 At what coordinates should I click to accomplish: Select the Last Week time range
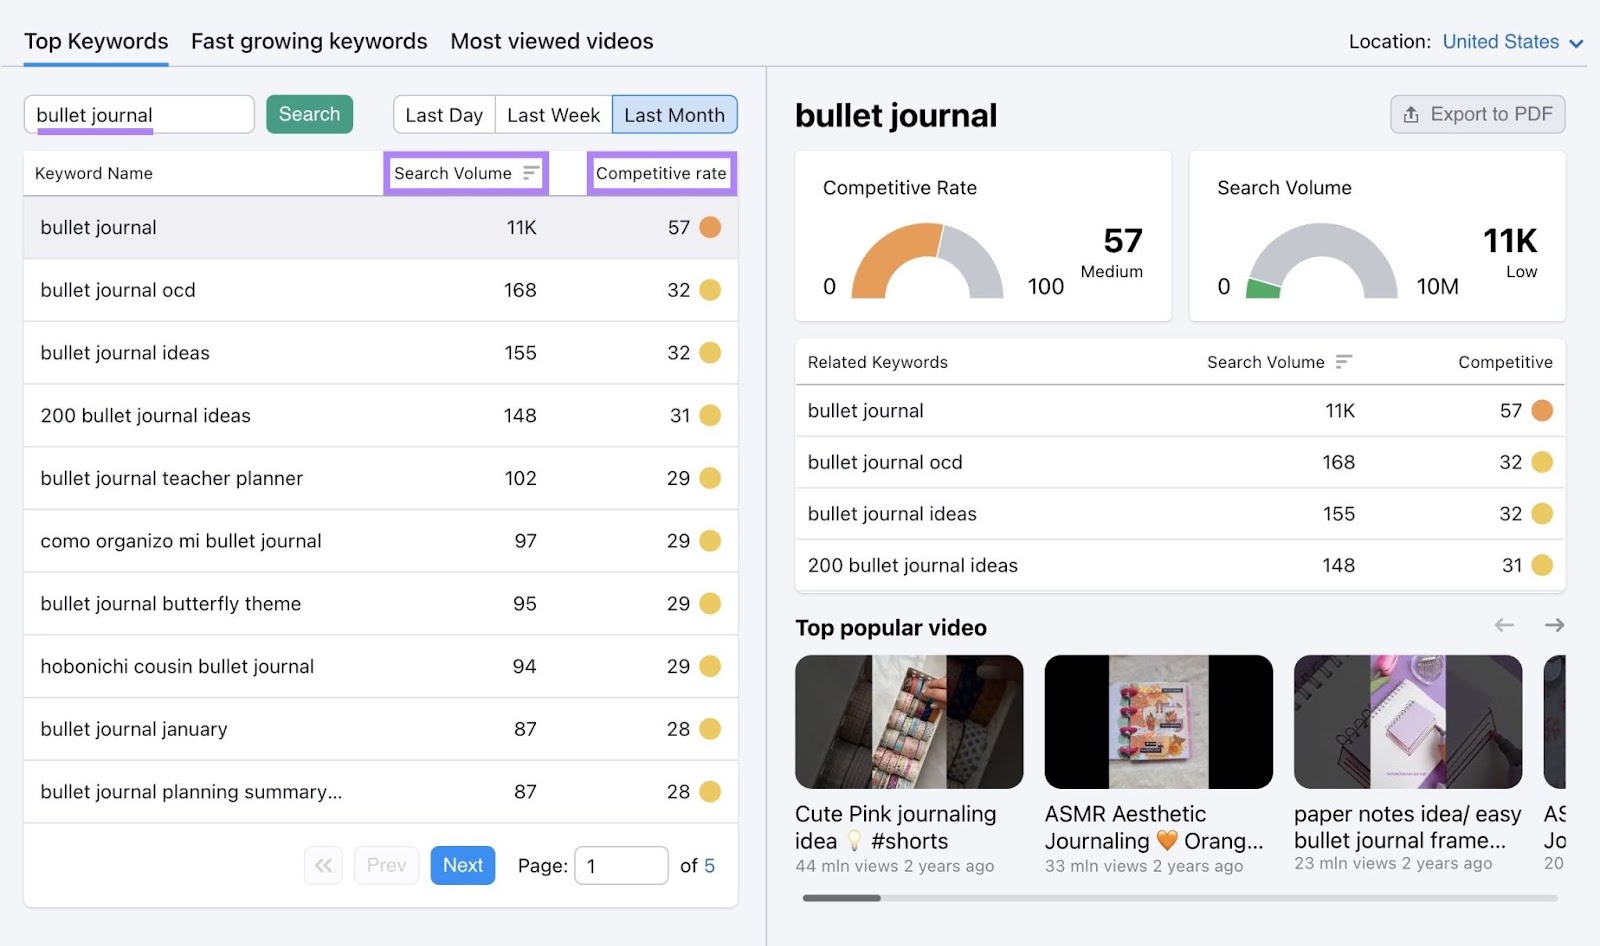(x=553, y=115)
